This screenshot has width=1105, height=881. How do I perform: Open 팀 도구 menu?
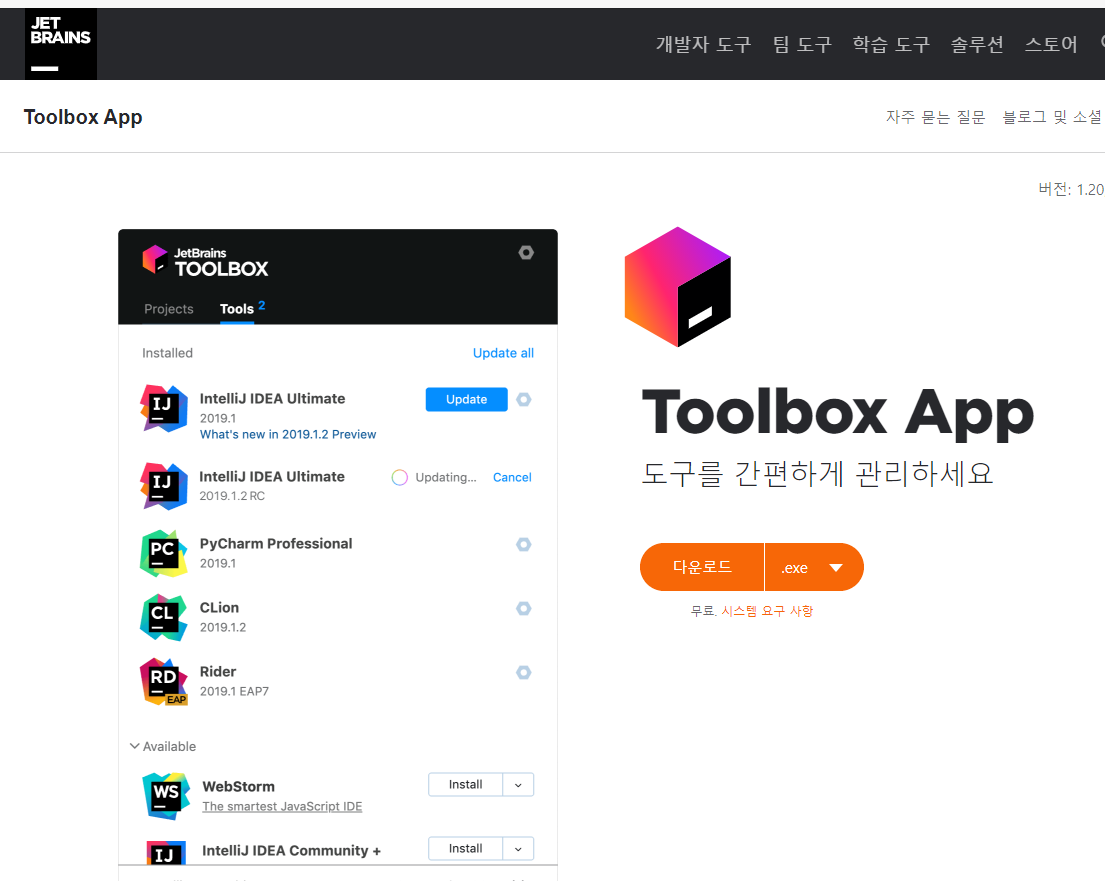pos(802,44)
